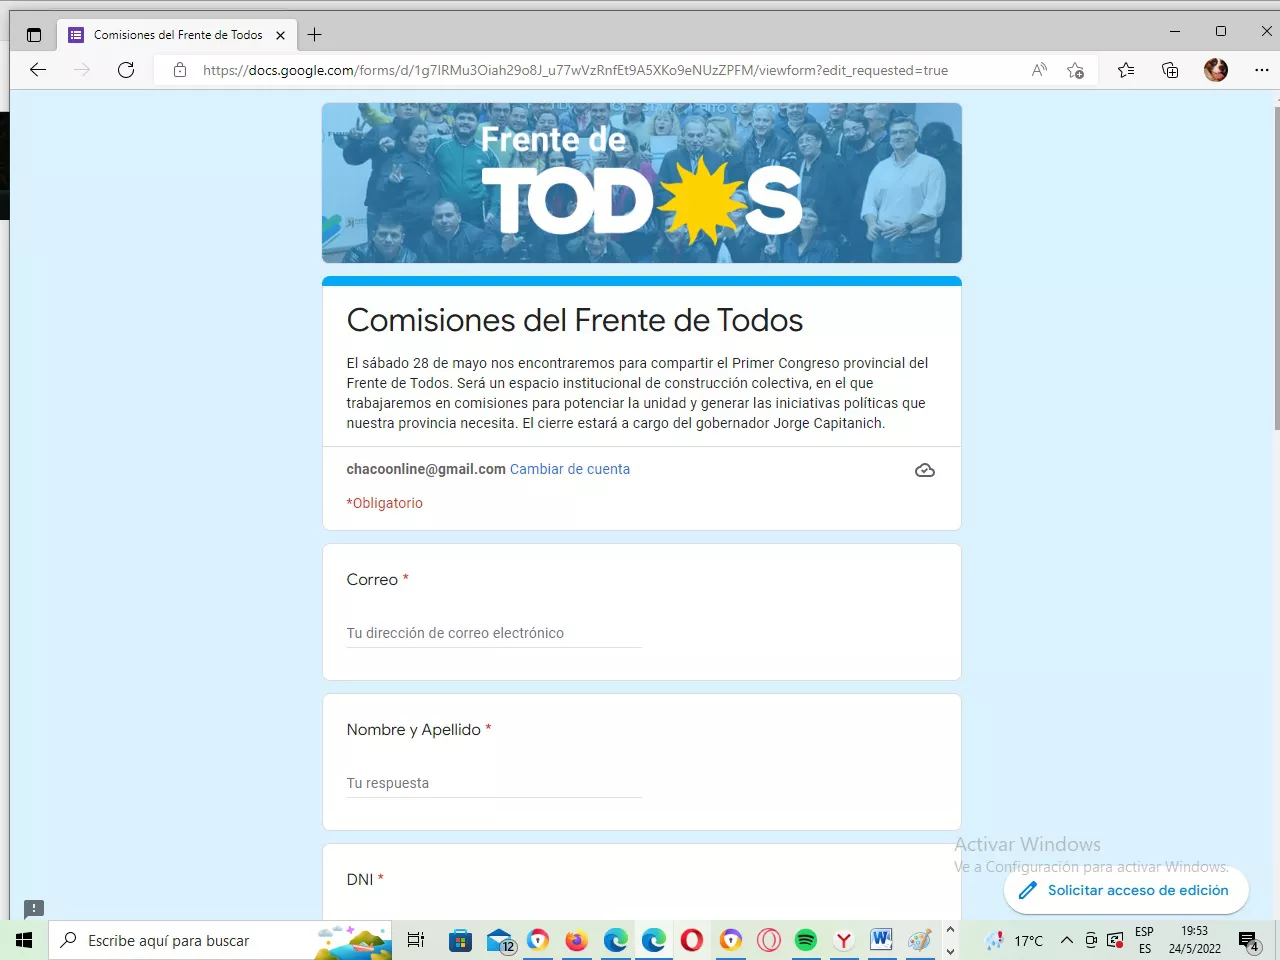Open Spotify from the taskbar
This screenshot has width=1280, height=960.
coord(806,940)
